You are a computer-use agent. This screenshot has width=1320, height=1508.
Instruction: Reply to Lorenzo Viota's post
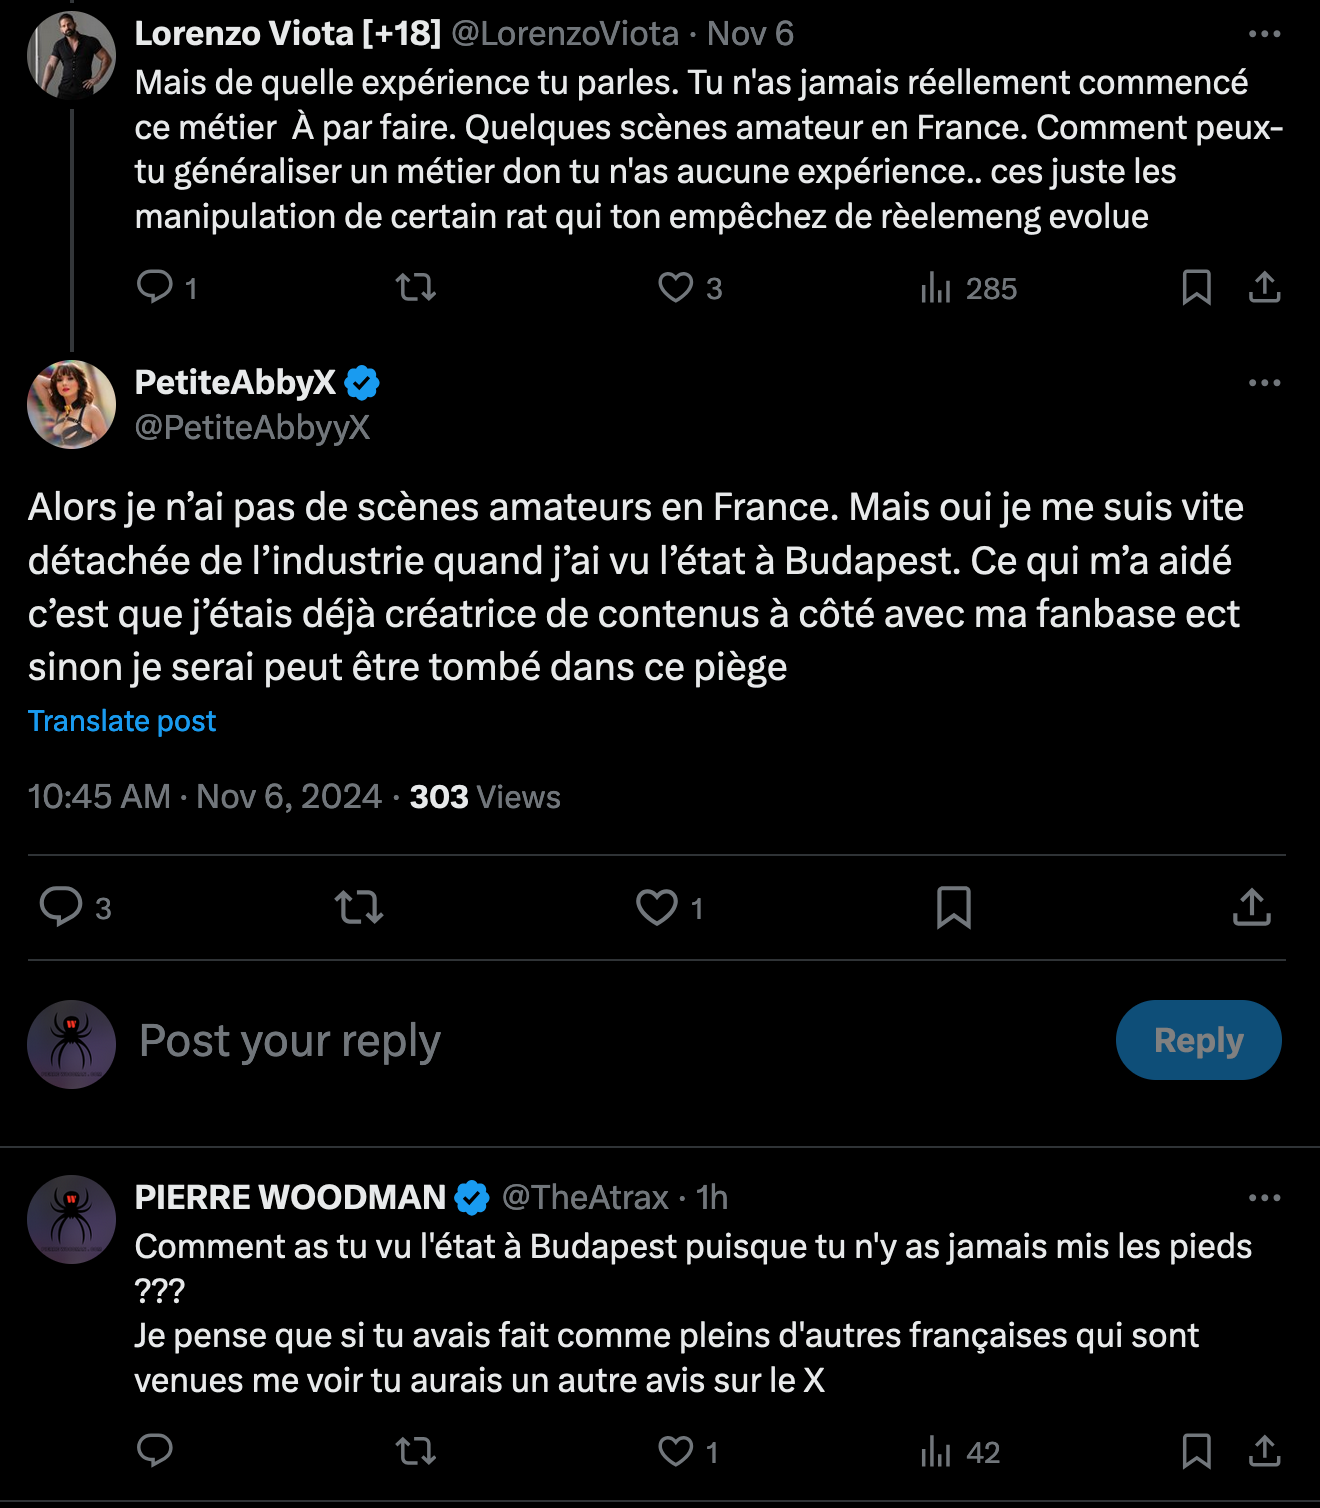155,288
